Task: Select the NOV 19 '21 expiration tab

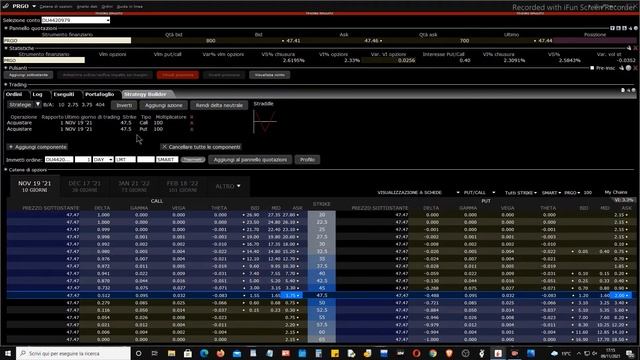Action: point(35,186)
